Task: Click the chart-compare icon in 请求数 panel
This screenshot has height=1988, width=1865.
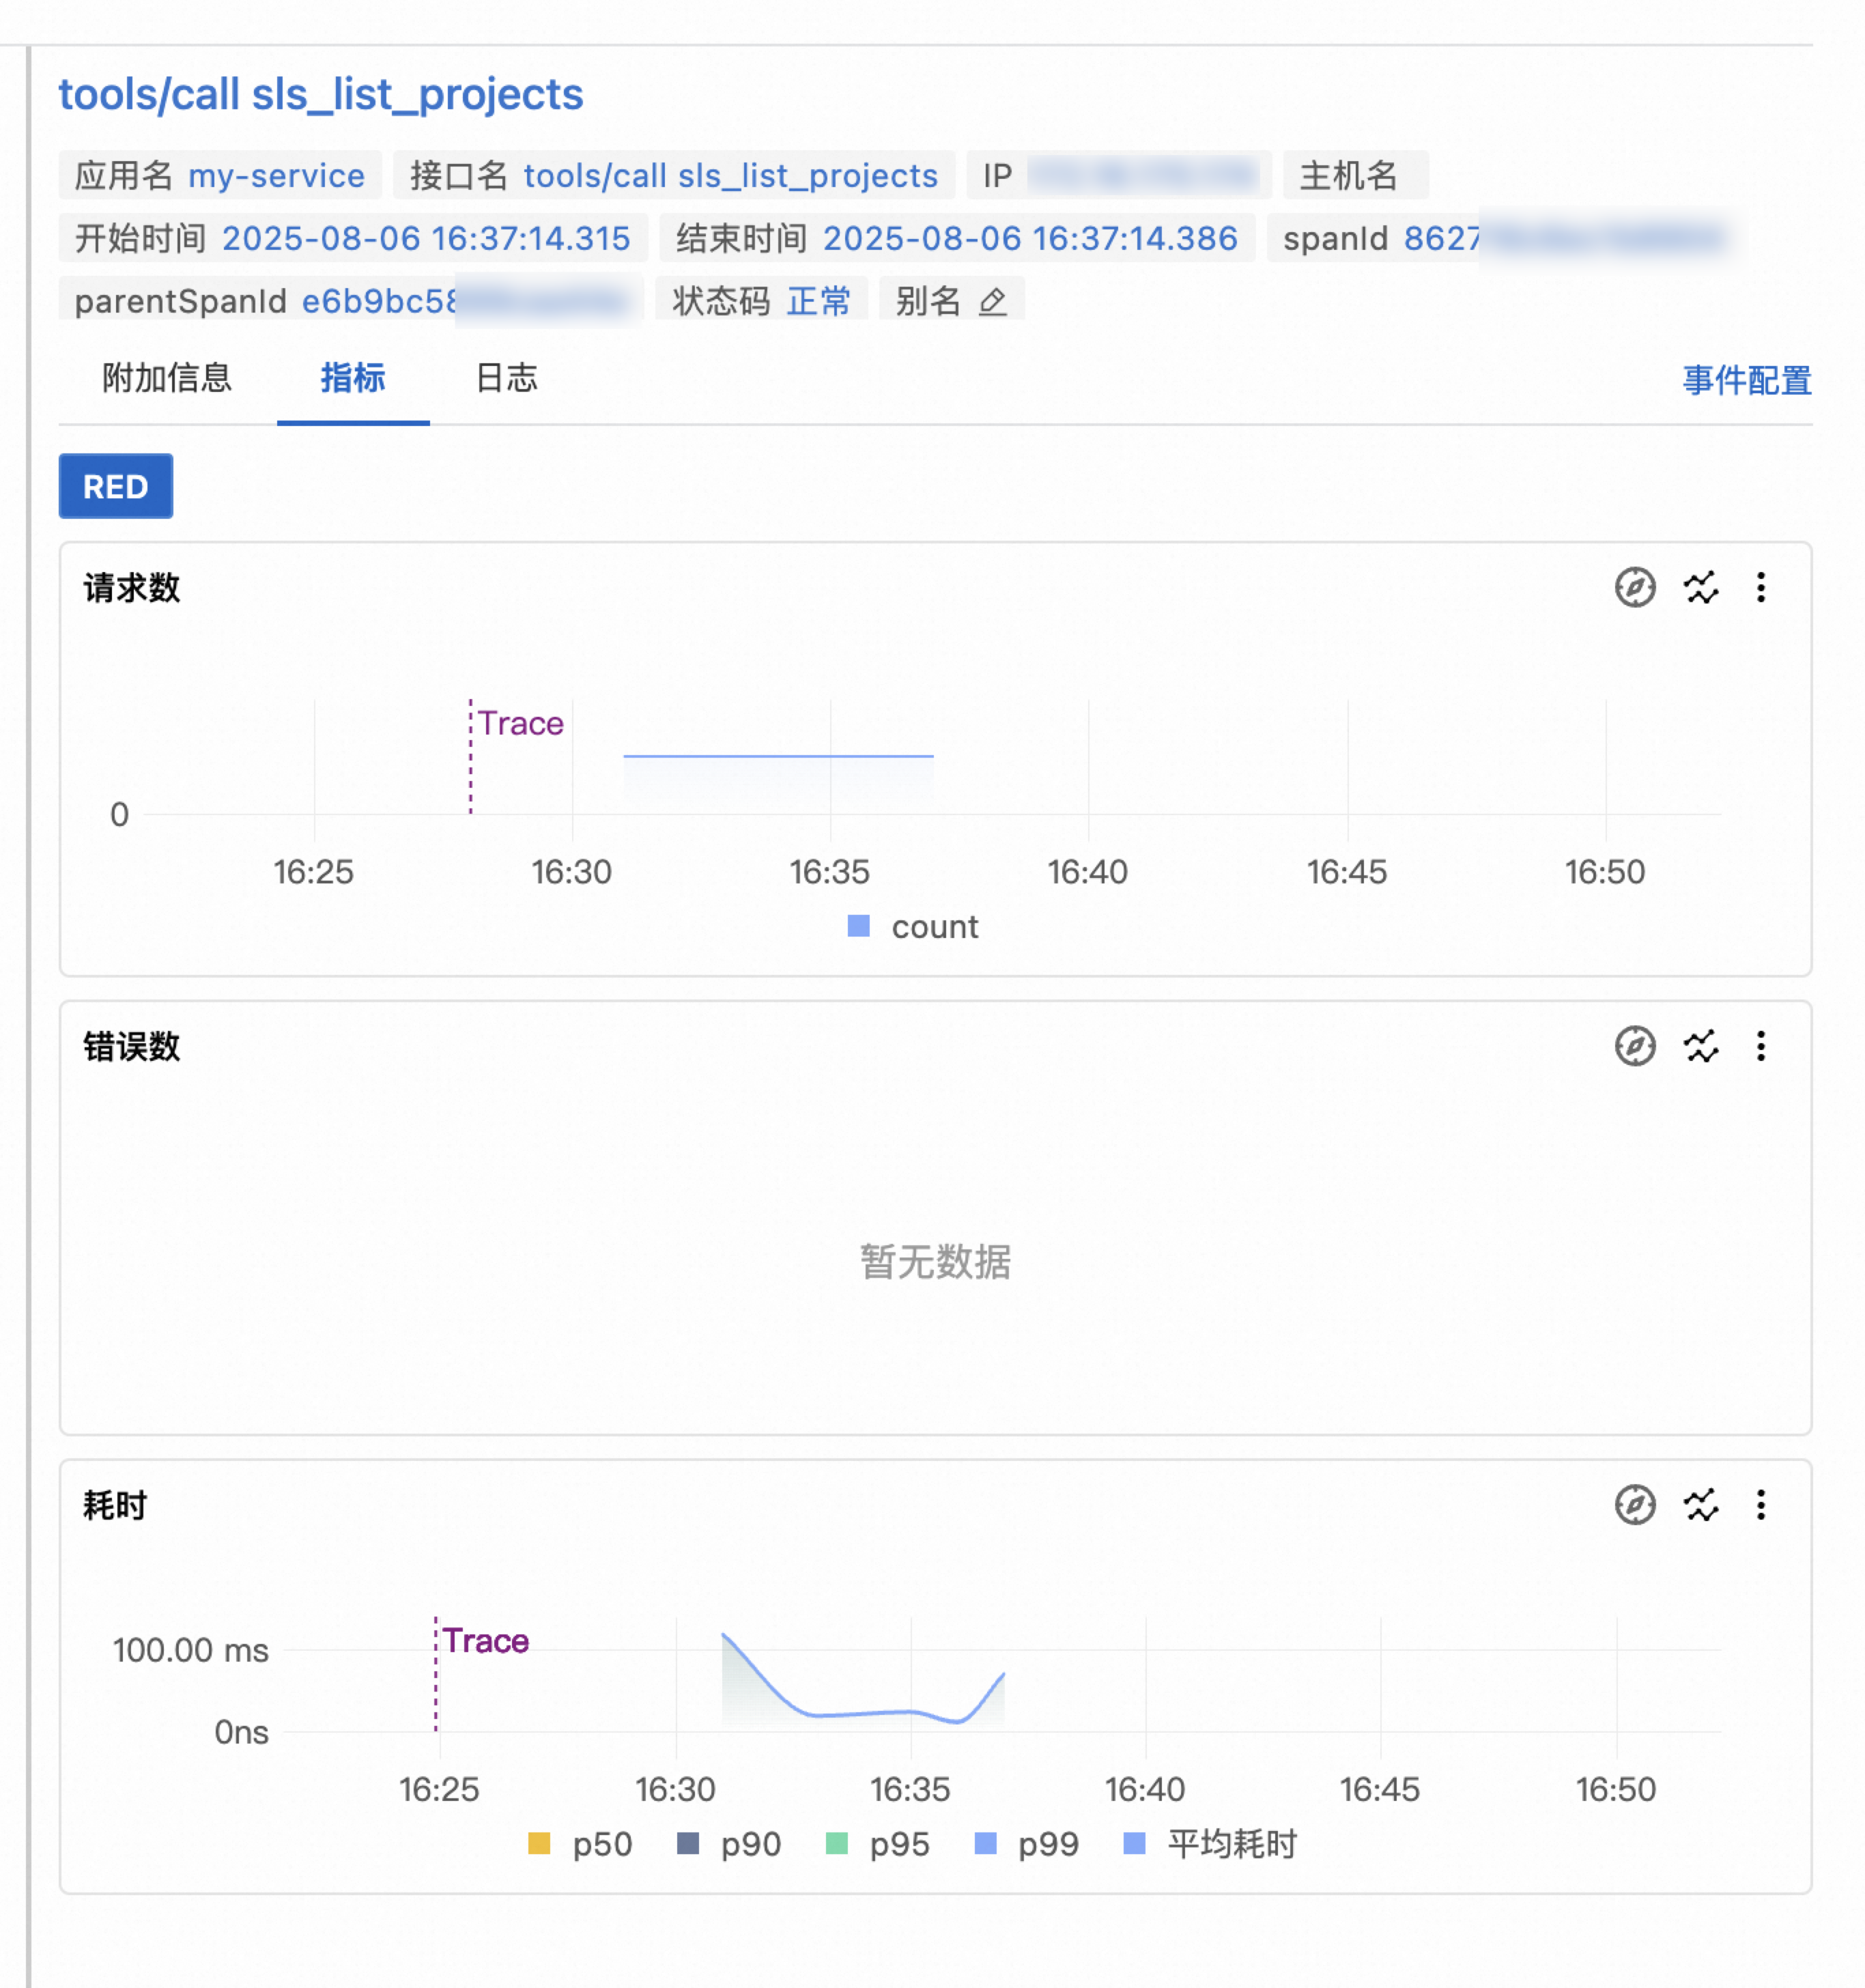Action: tap(1700, 587)
